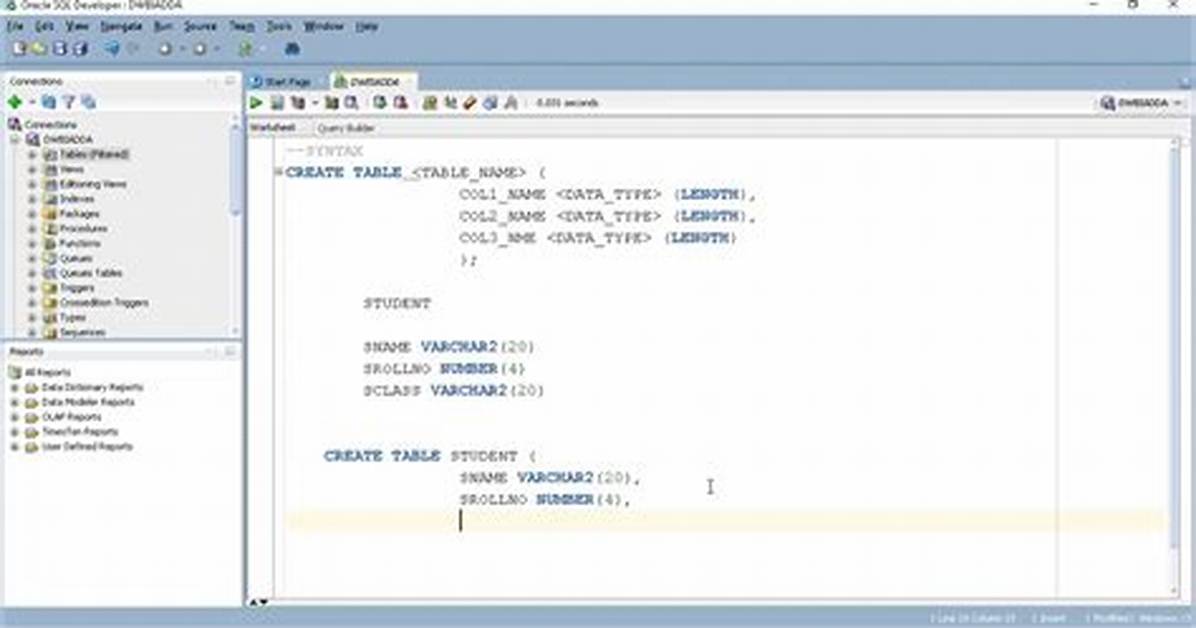Click the blue Undo arrow icon
This screenshot has width=1196, height=628.
(112, 49)
